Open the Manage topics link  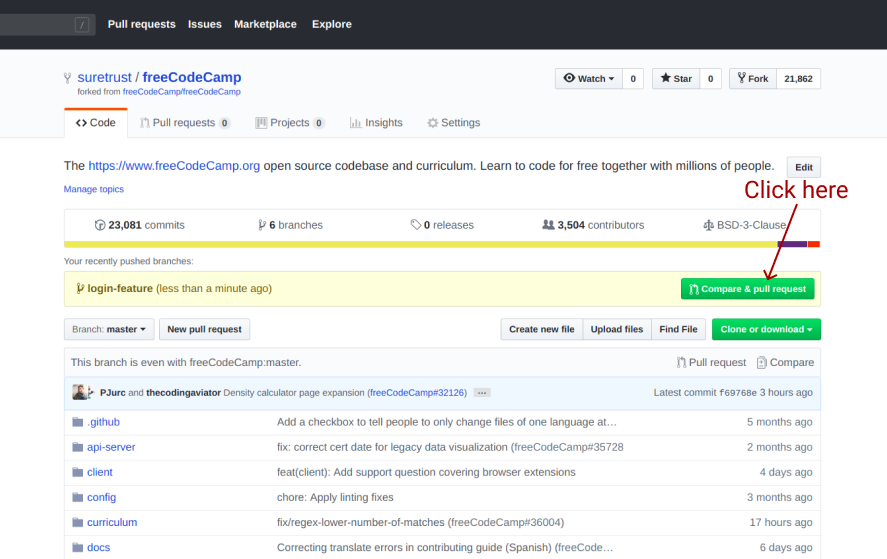[x=93, y=189]
